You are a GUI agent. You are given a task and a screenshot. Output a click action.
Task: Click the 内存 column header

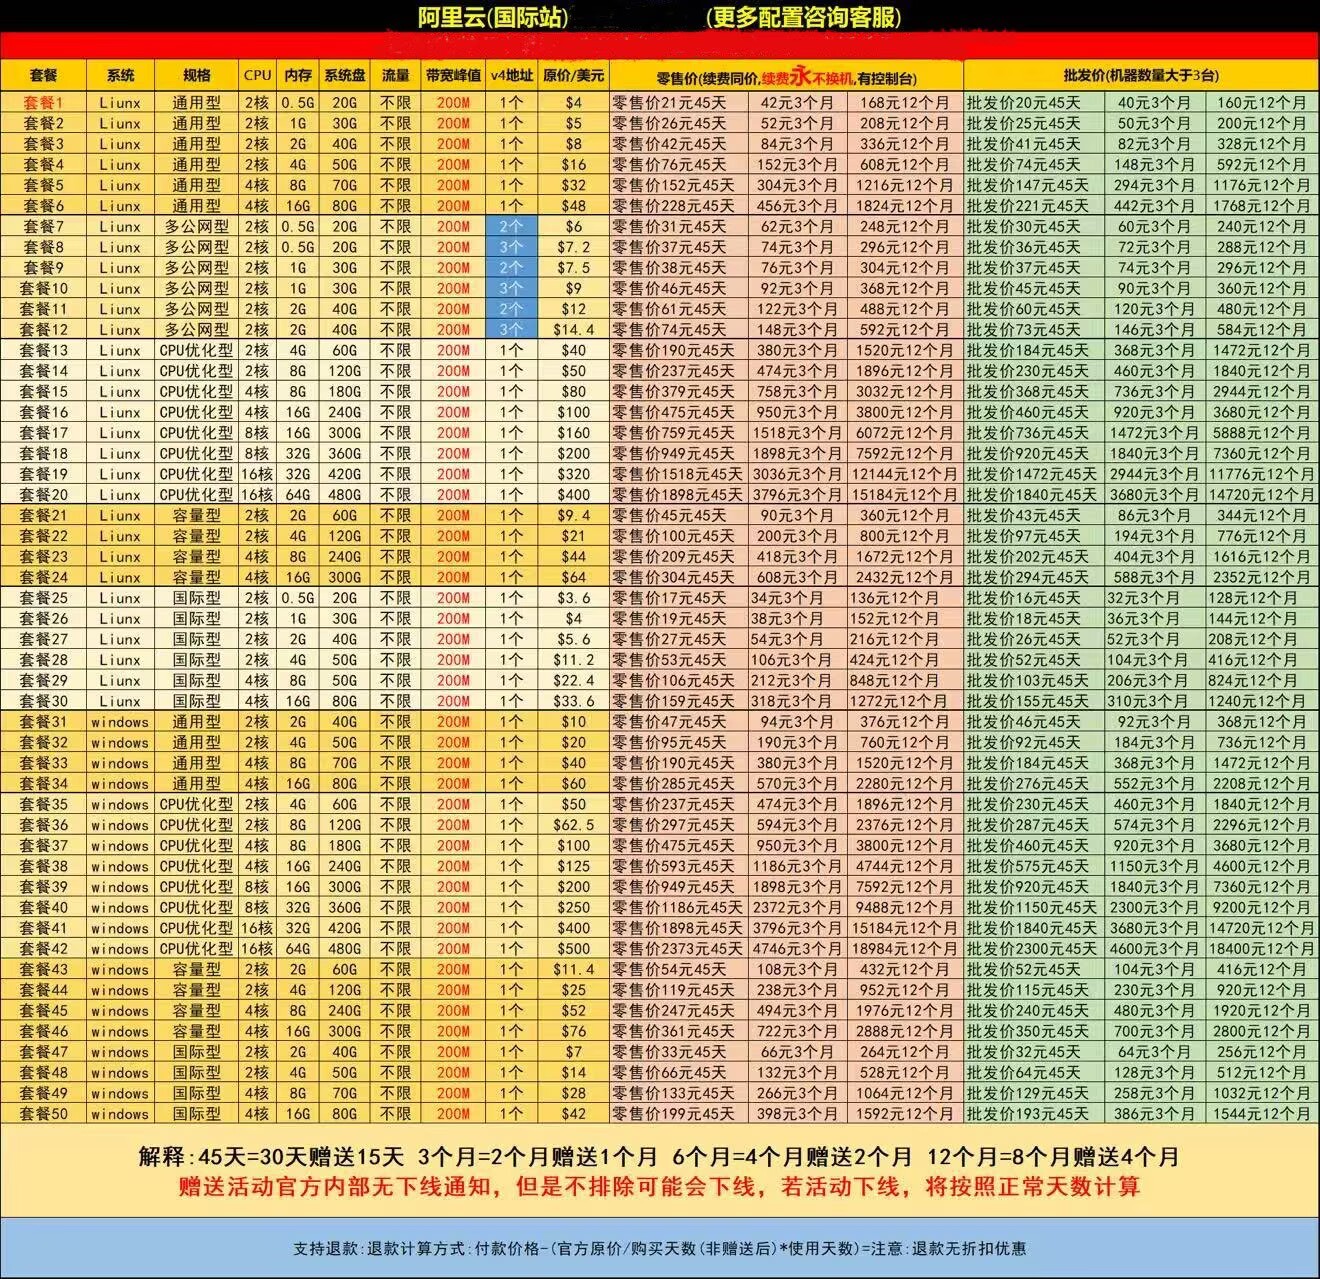point(297,75)
